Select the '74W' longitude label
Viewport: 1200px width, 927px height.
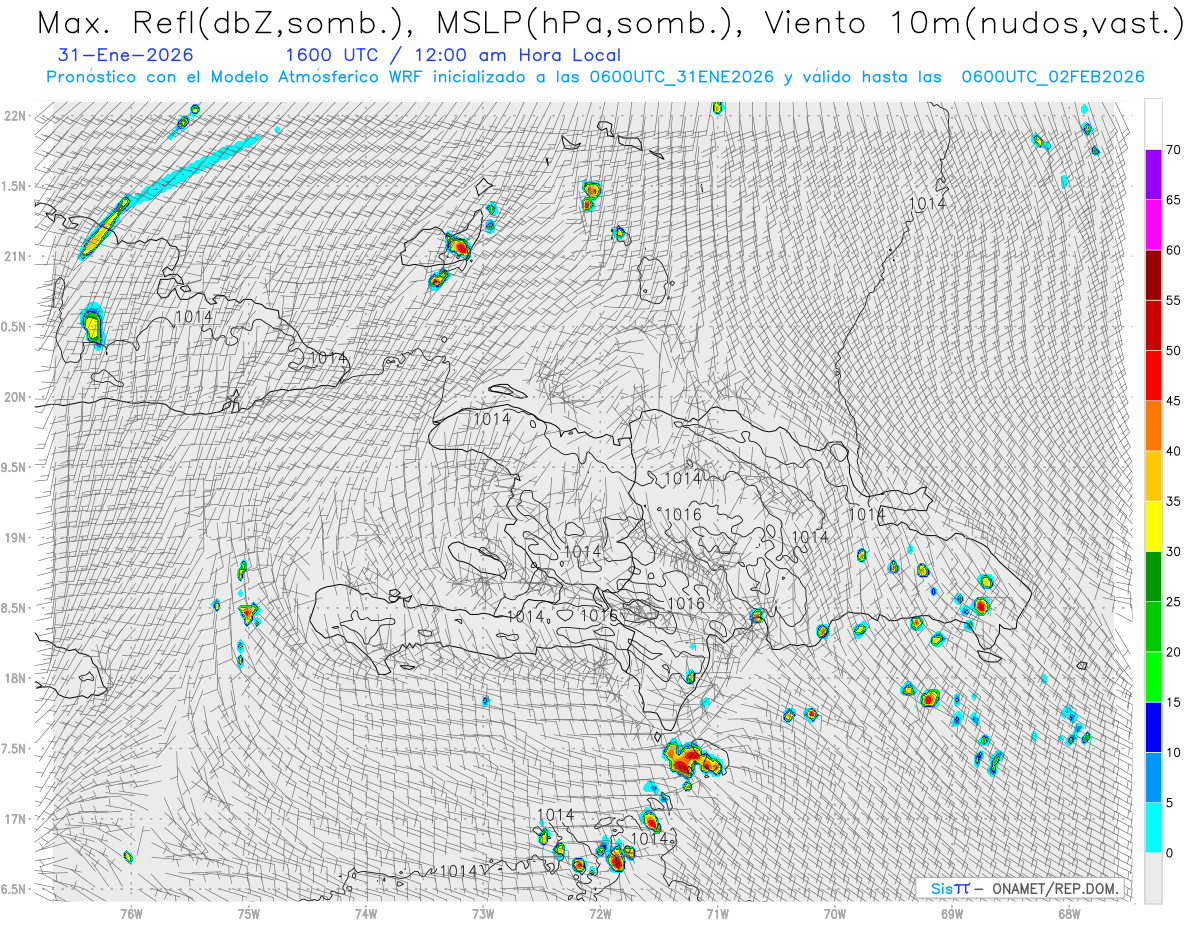(x=365, y=912)
